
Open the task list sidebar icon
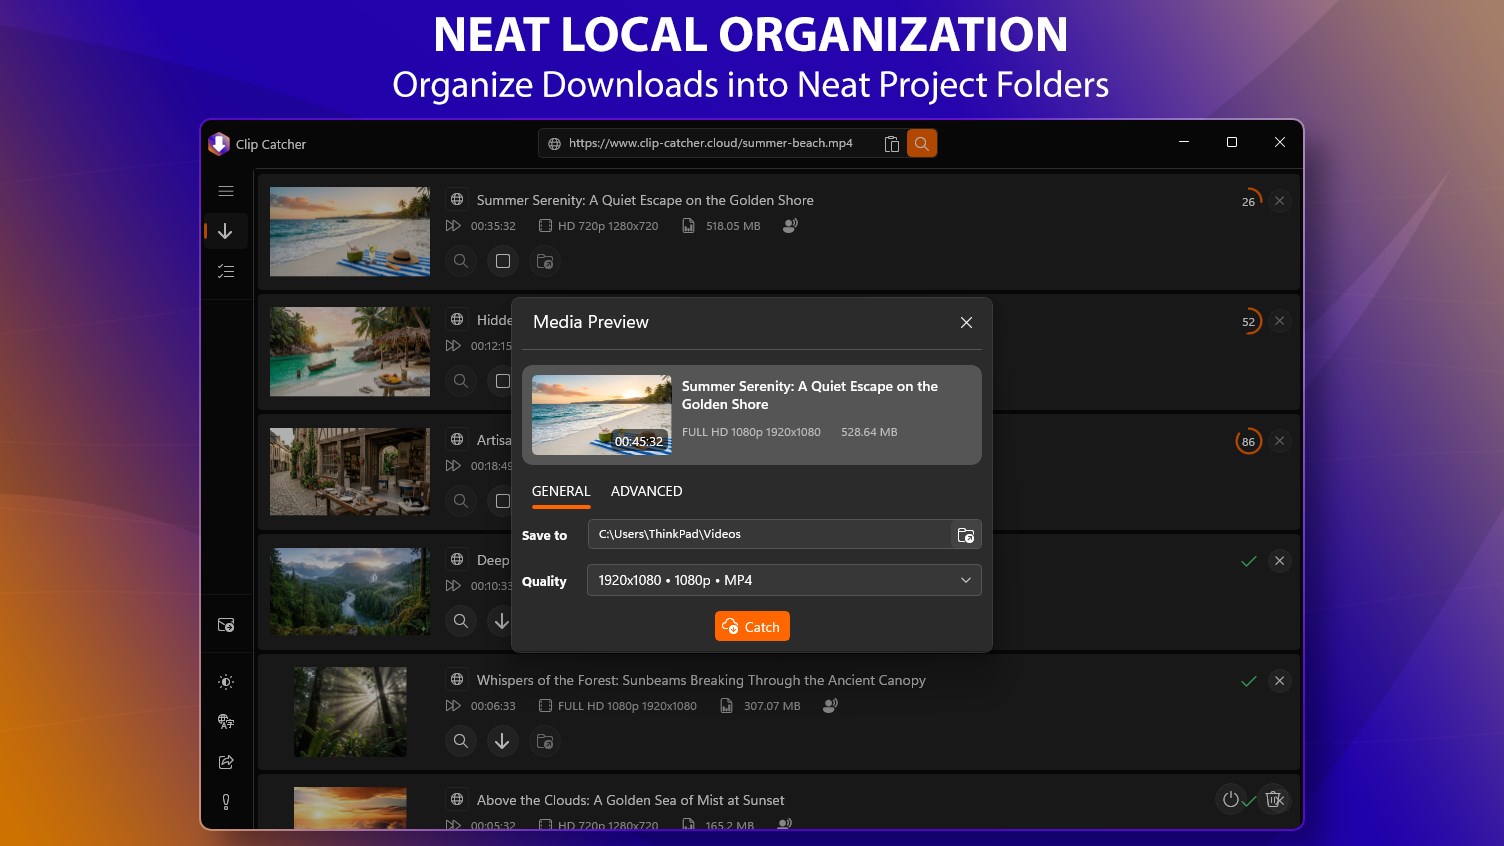click(226, 271)
